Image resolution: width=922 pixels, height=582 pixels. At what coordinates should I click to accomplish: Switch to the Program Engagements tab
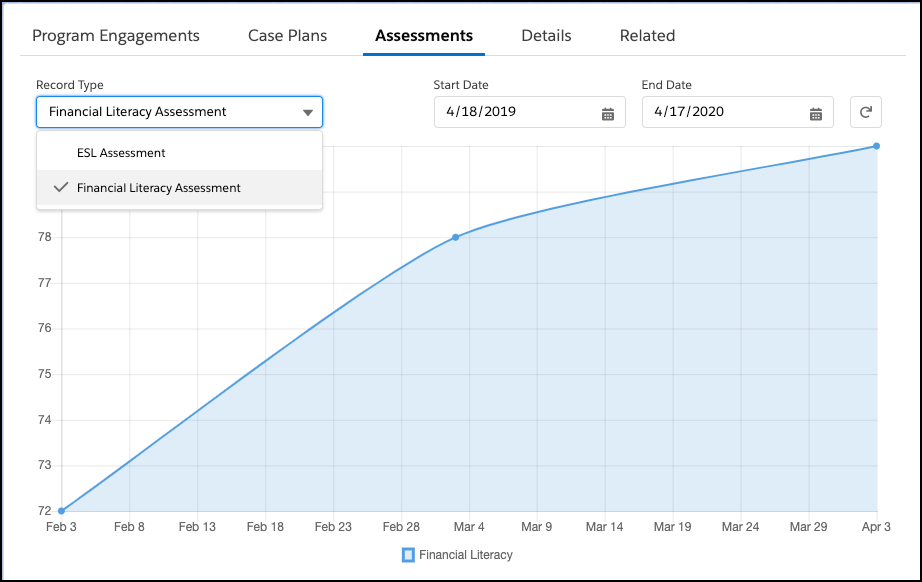click(116, 35)
